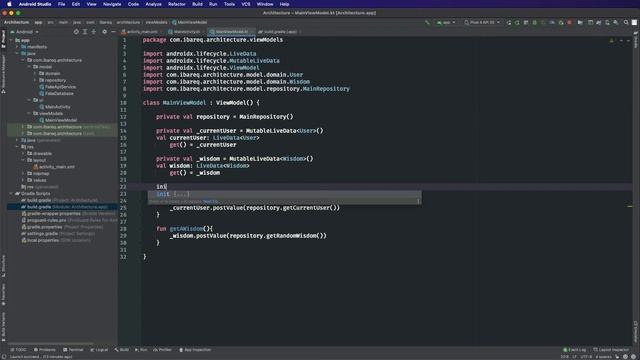Click Collapse All icon in Project panel header
The image size is (640, 360).
[x=93, y=31]
